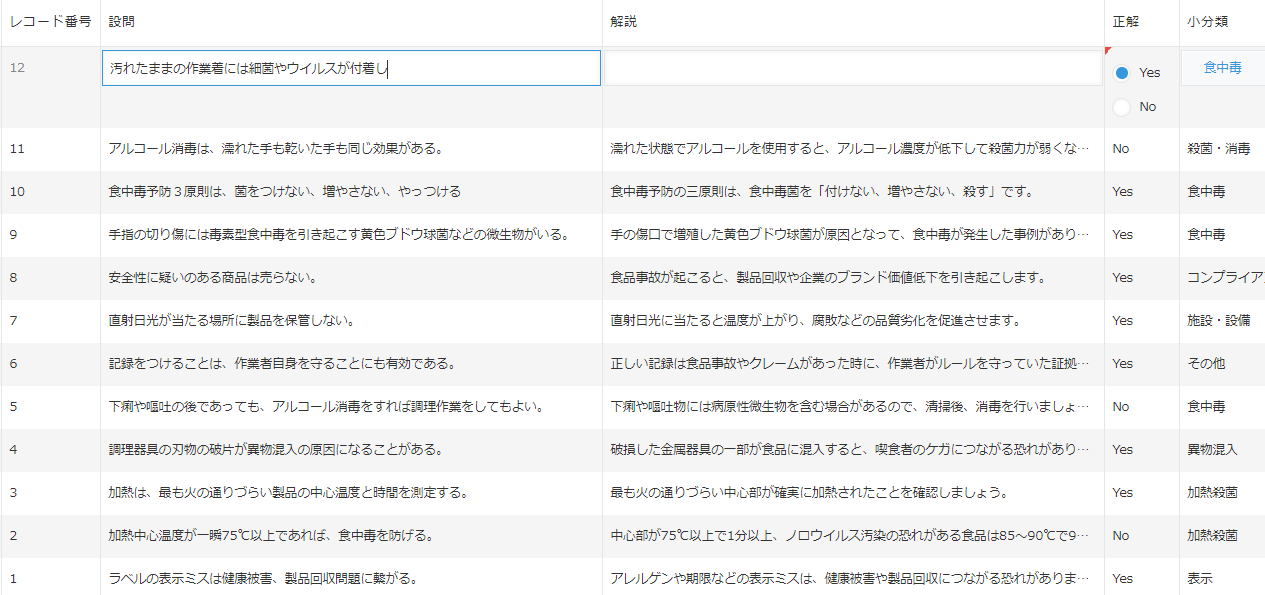Click the 小分類 column header
This screenshot has width=1265, height=595.
click(x=1207, y=21)
